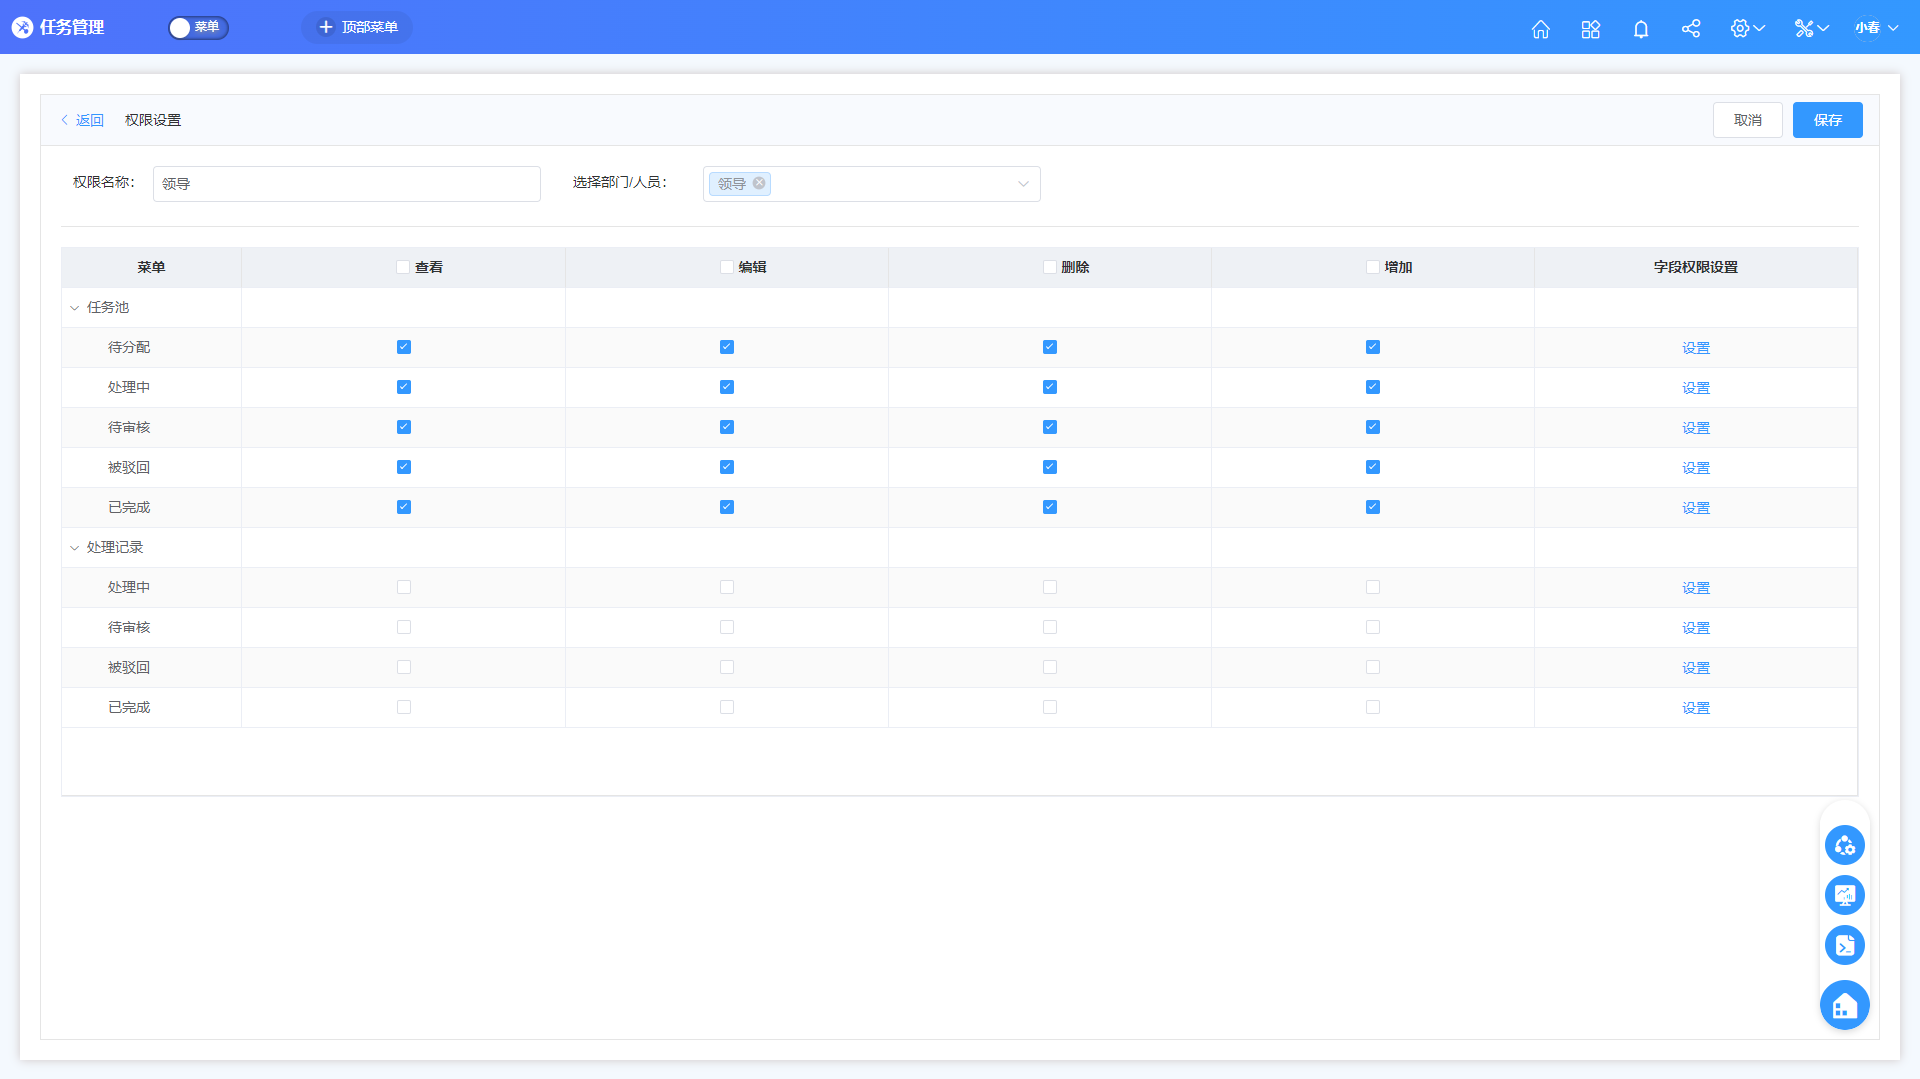Screen dimensions: 1920x1079
Task: Uncheck 删除 for 任务池 已完成 row
Action: coord(1049,507)
